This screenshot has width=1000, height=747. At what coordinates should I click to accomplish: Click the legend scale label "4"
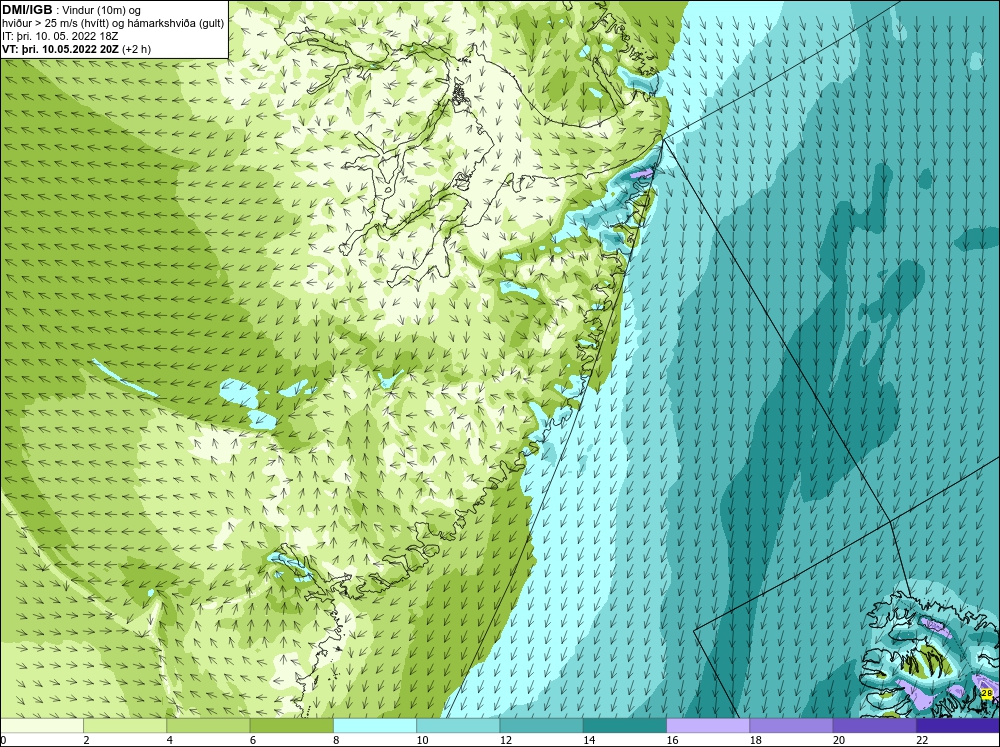pos(169,740)
